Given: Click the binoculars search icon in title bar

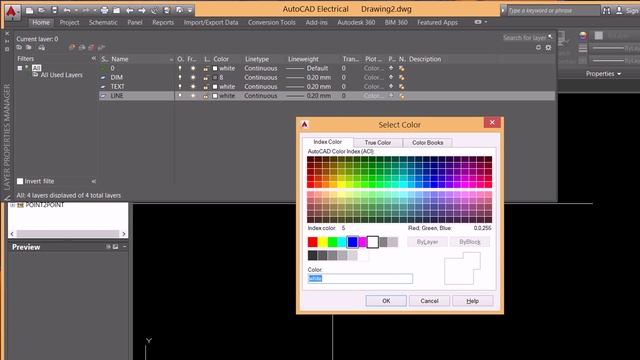Looking at the screenshot, I should [x=607, y=11].
